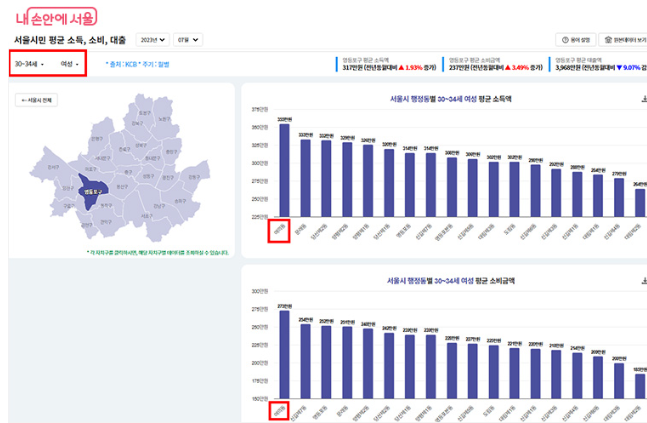
Task: Choose 서초구 district on the map
Action: coord(147,216)
